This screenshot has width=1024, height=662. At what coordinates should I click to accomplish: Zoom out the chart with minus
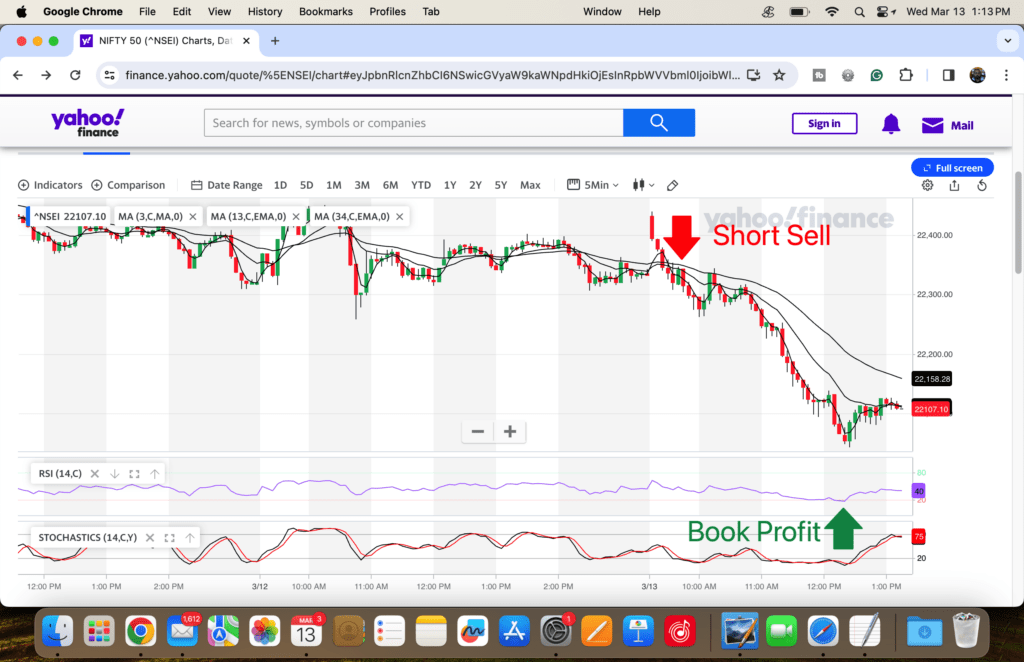(477, 432)
